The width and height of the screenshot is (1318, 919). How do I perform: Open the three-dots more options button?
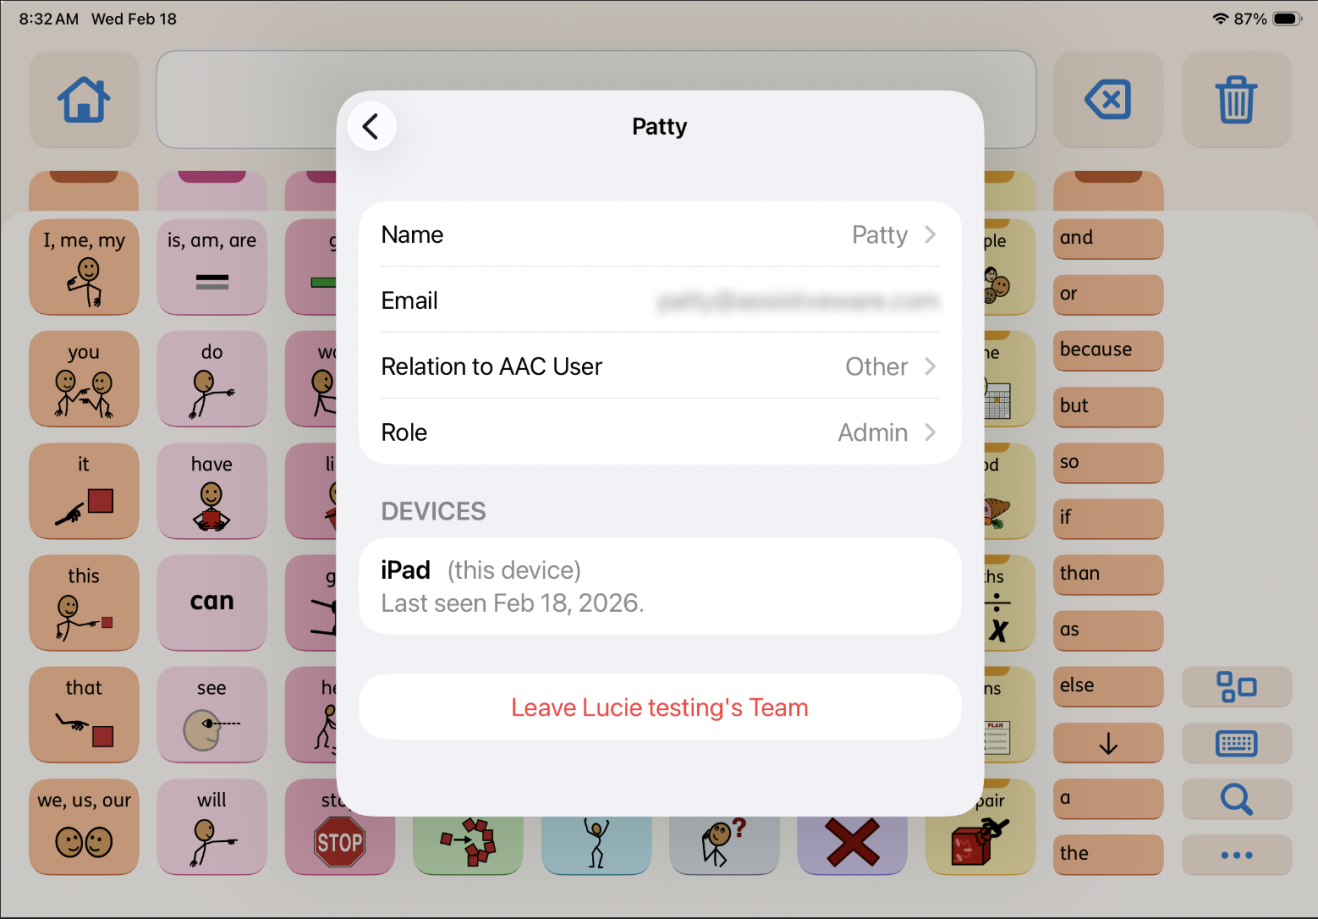coord(1236,855)
